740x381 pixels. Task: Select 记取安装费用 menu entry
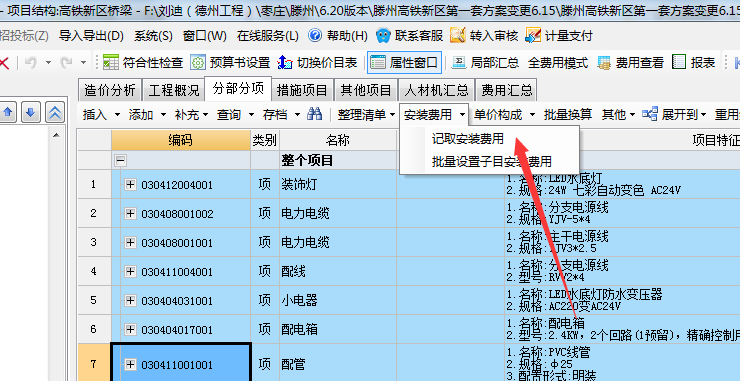(x=468, y=139)
